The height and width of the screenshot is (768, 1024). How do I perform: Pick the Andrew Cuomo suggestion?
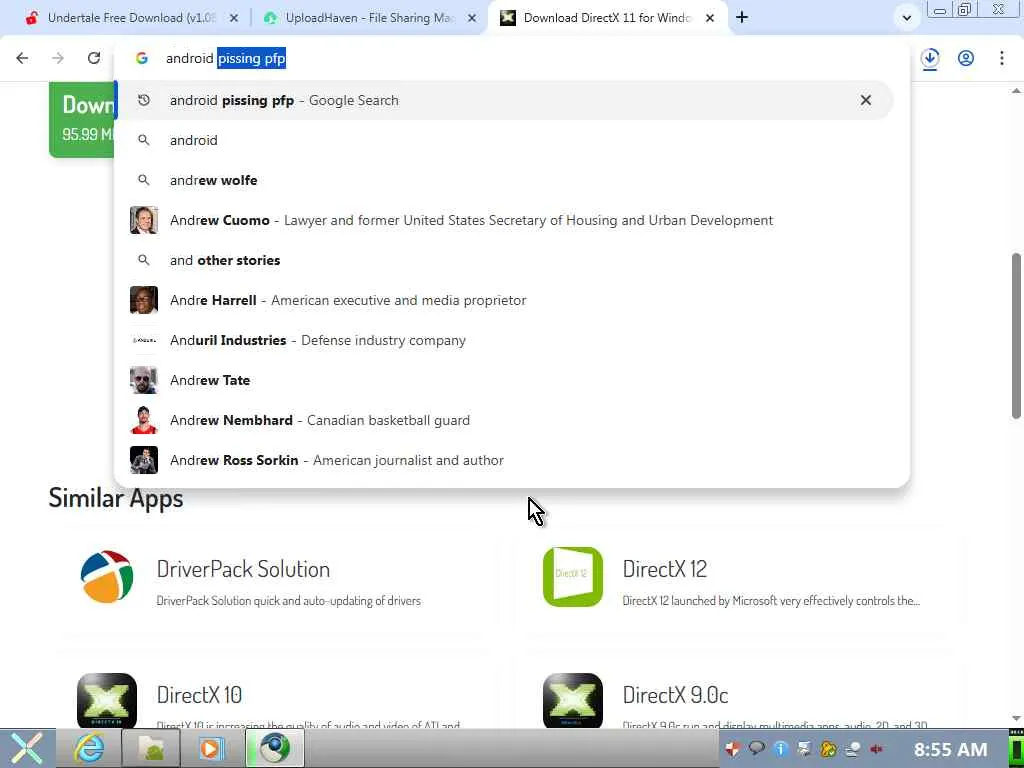click(504, 220)
